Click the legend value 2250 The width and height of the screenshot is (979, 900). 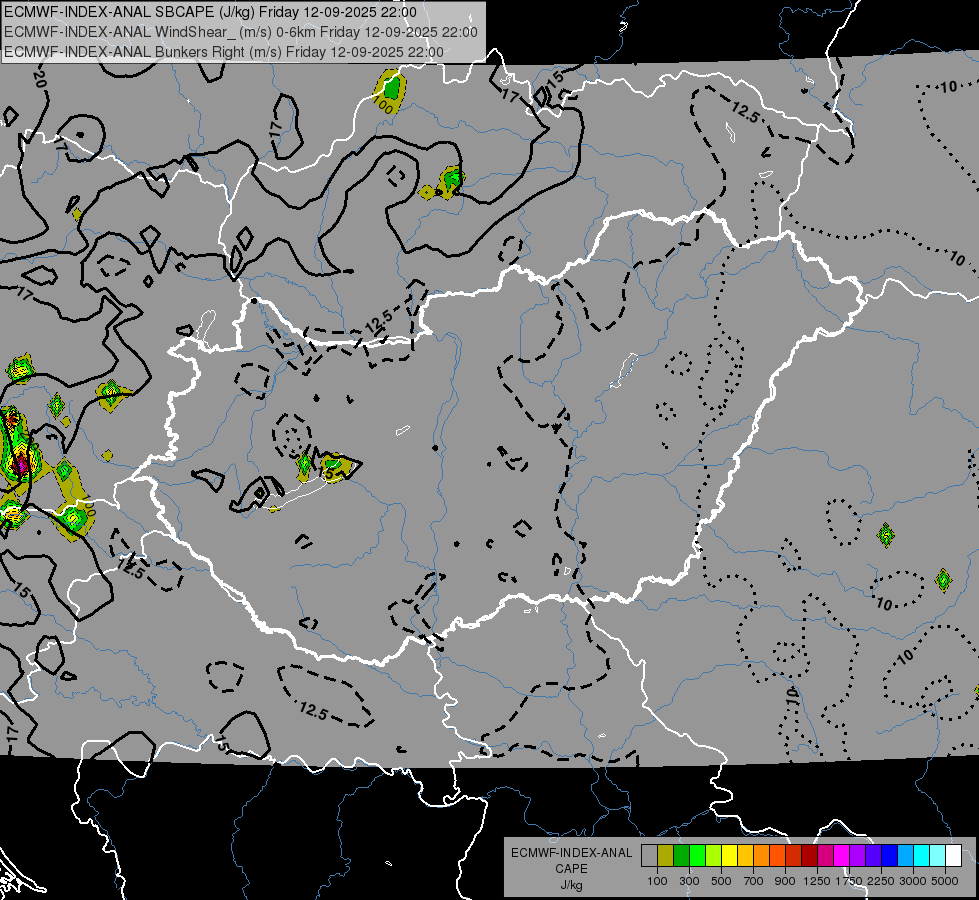click(x=881, y=881)
